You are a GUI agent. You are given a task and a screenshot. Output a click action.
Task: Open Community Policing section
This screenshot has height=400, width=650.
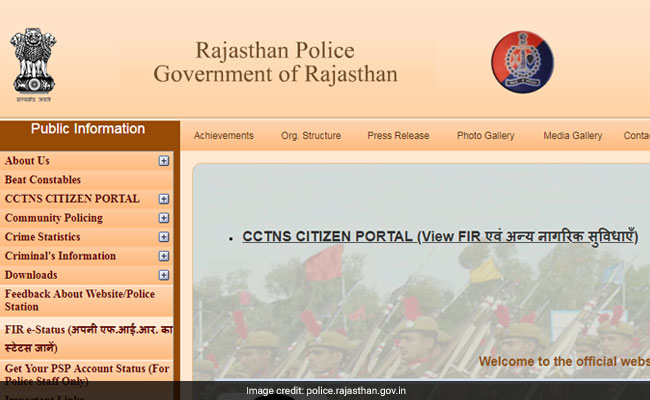[x=54, y=218]
